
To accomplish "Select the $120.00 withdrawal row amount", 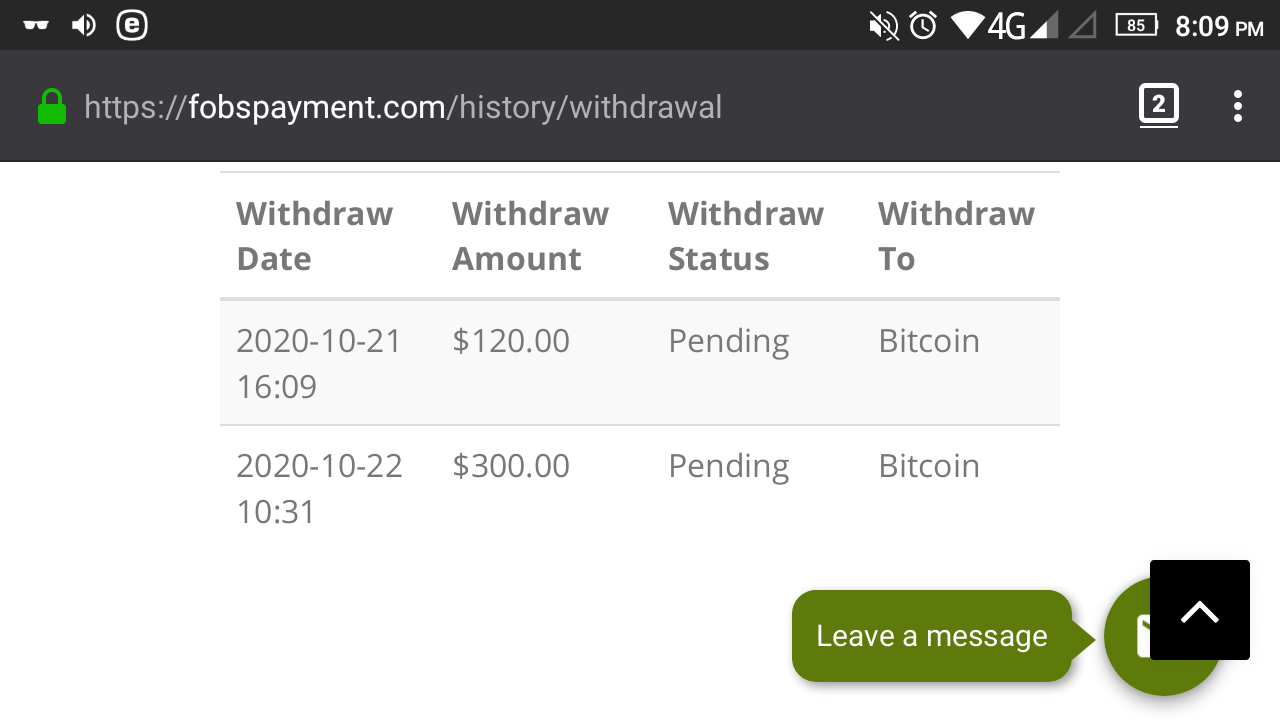I will 510,341.
